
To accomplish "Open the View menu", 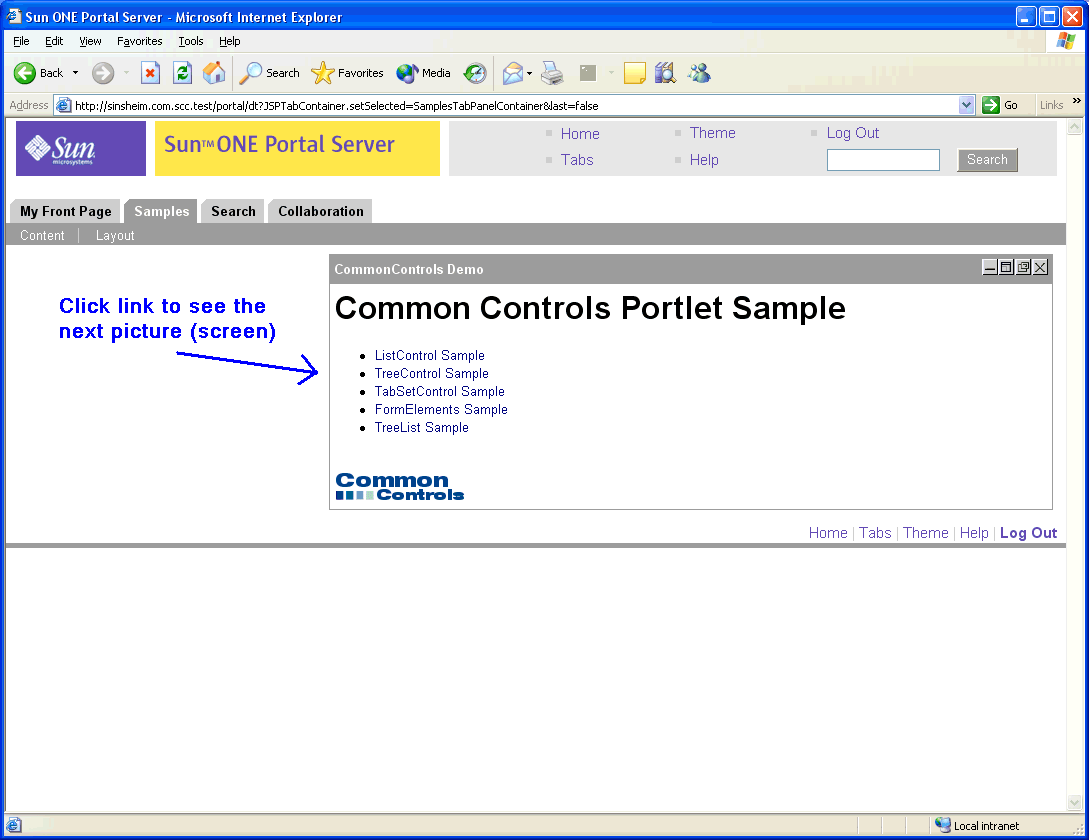I will tap(90, 41).
